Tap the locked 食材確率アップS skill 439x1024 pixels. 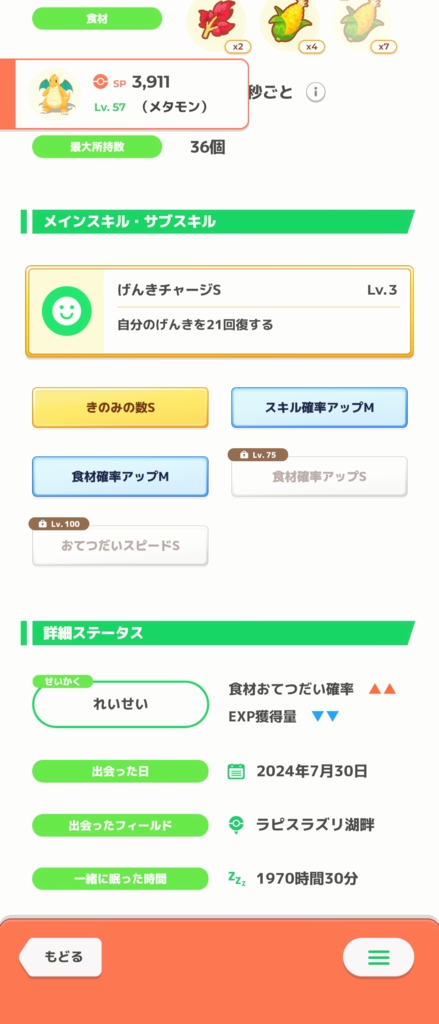pyautogui.click(x=319, y=476)
